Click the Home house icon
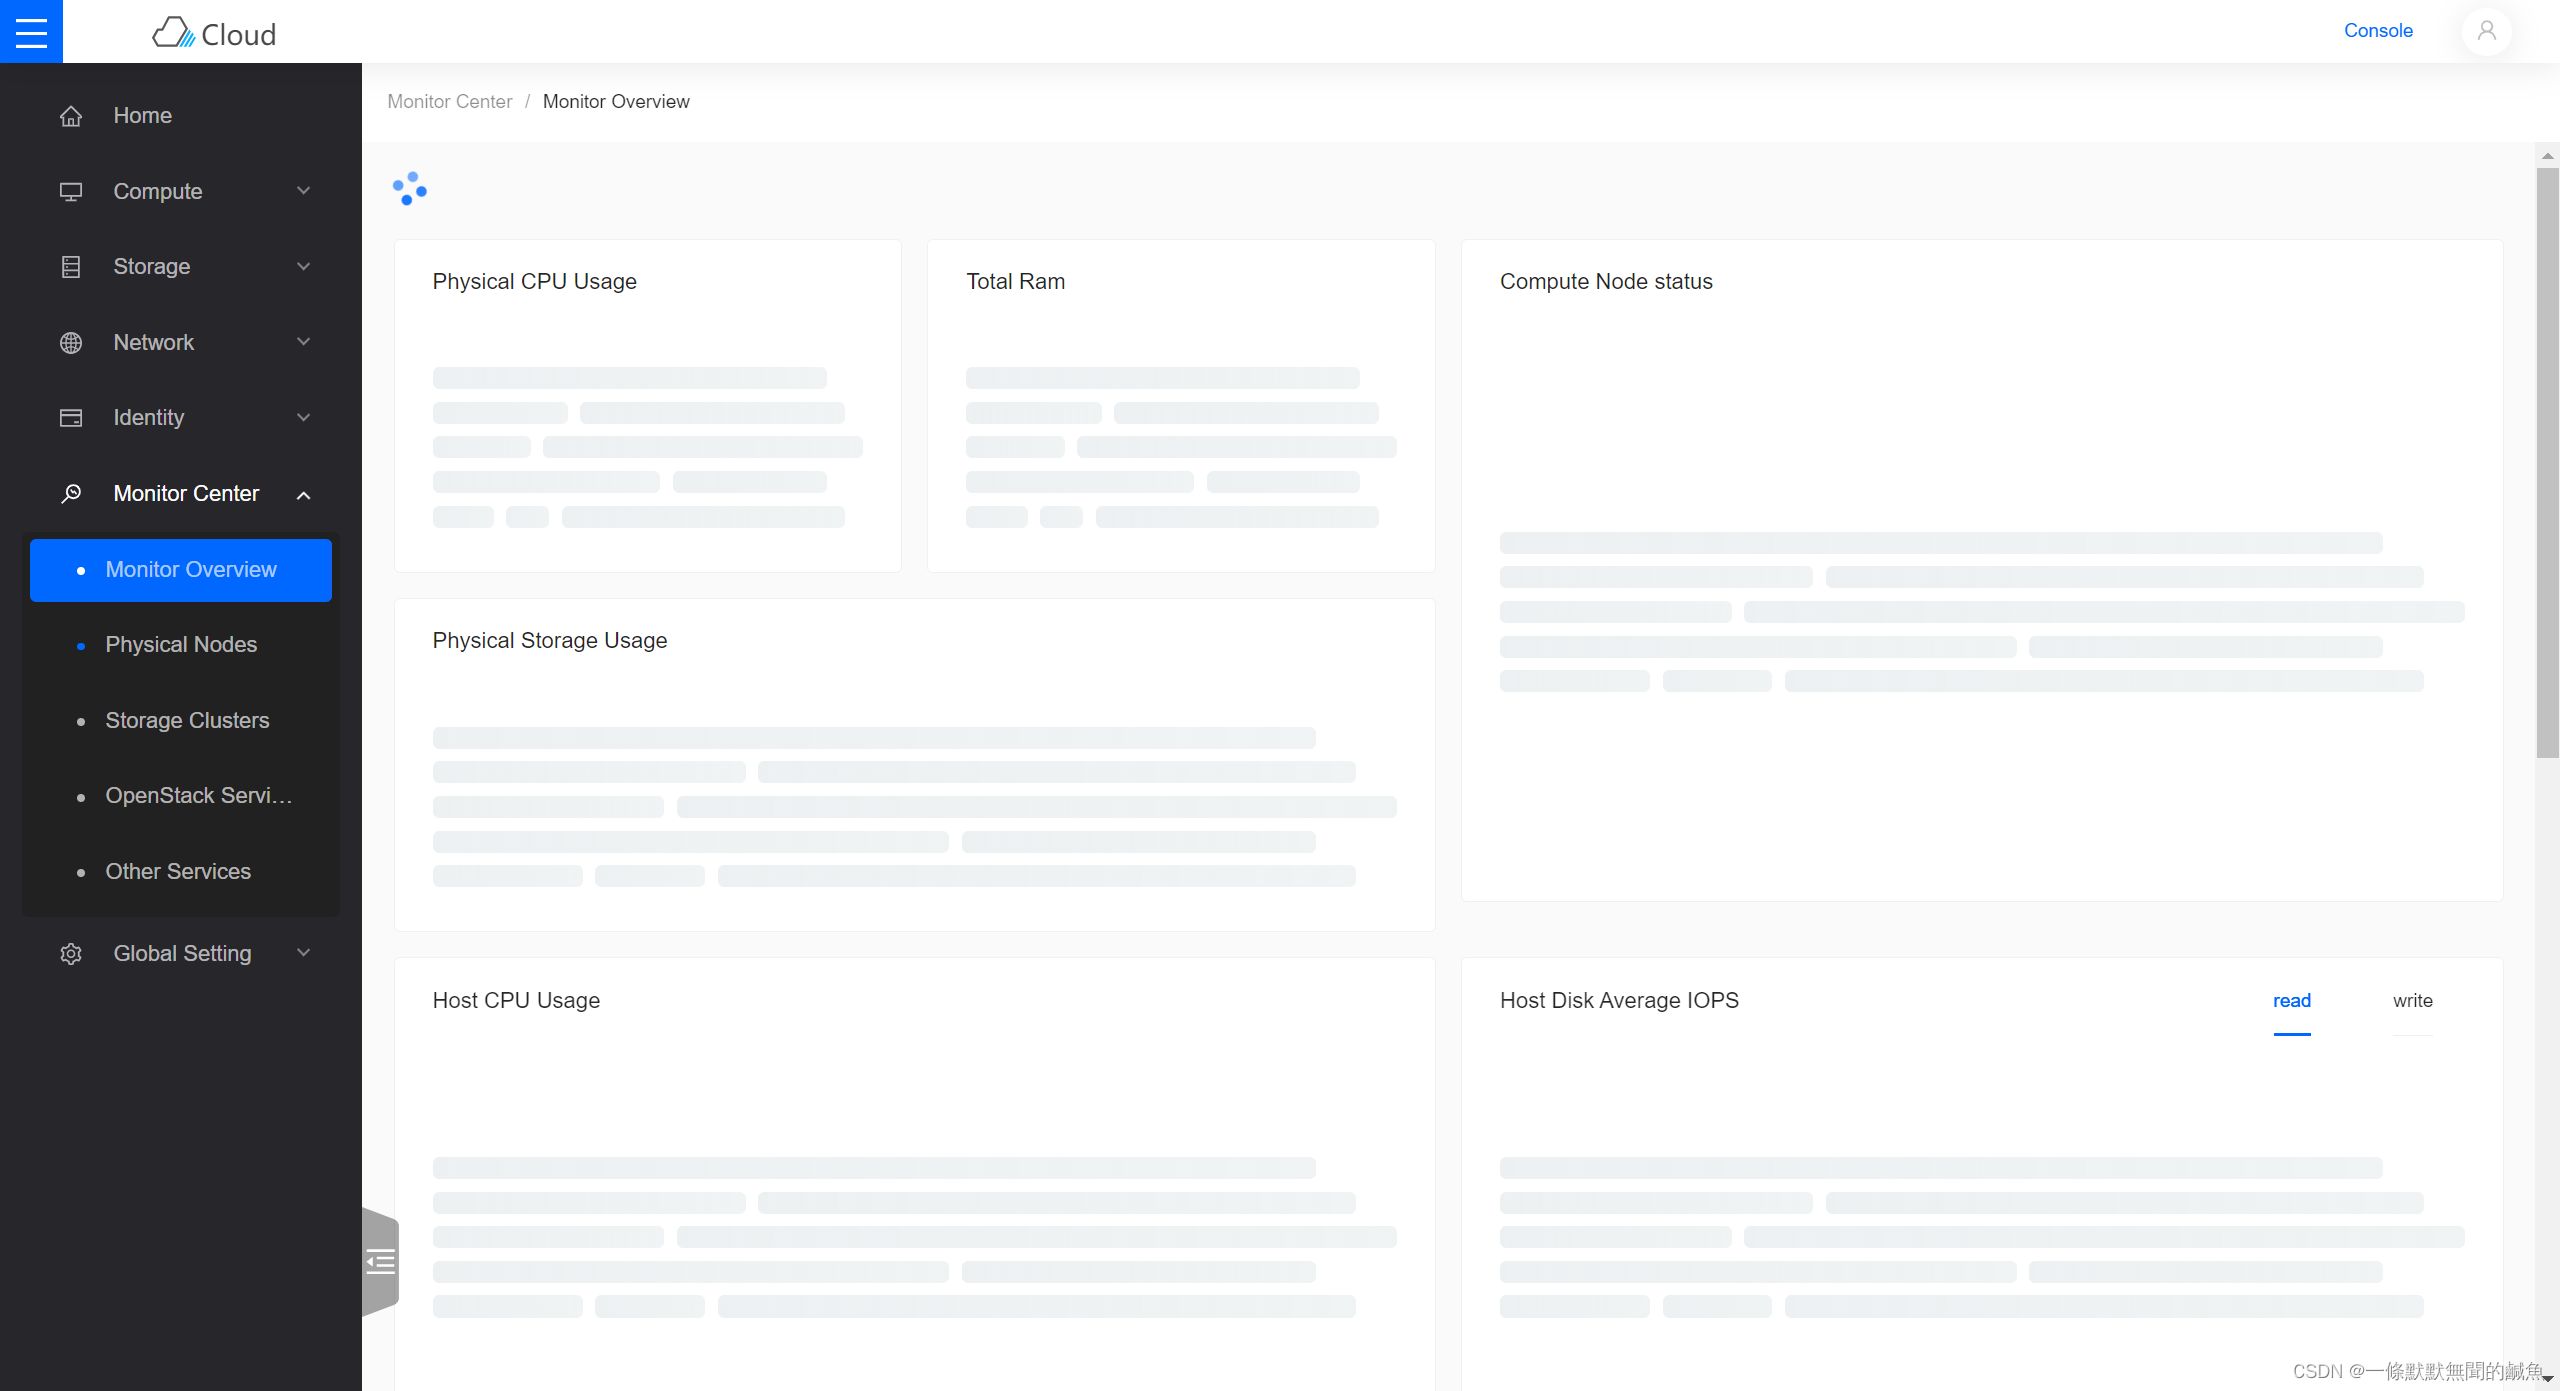 click(71, 116)
